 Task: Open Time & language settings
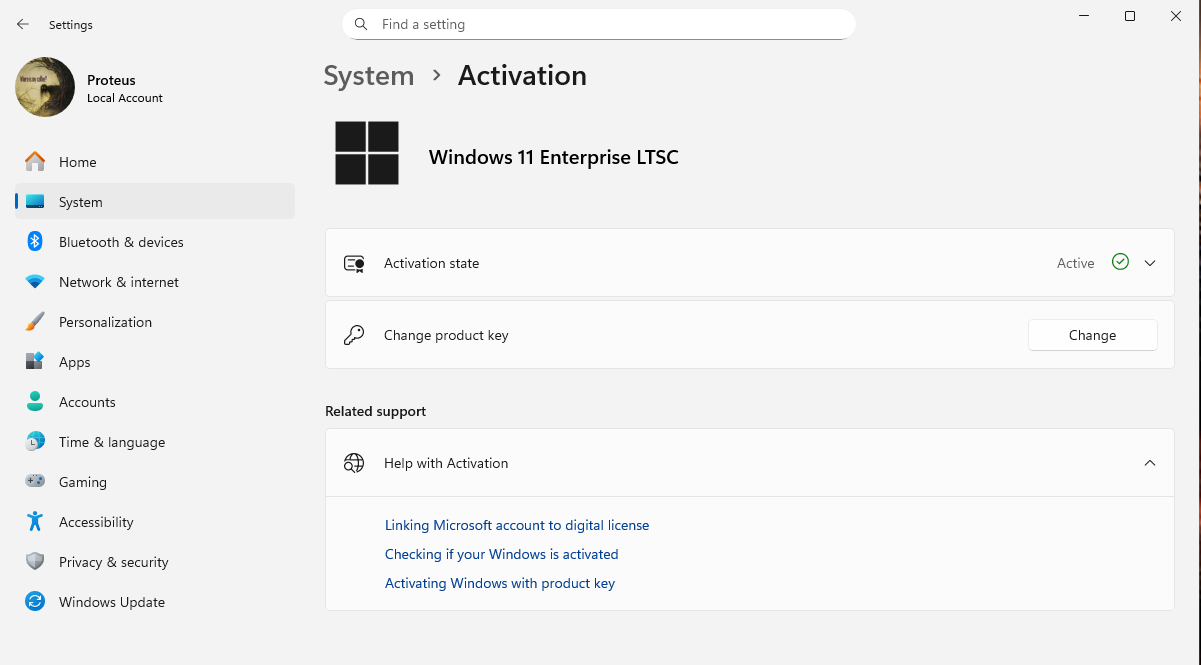tap(155, 442)
